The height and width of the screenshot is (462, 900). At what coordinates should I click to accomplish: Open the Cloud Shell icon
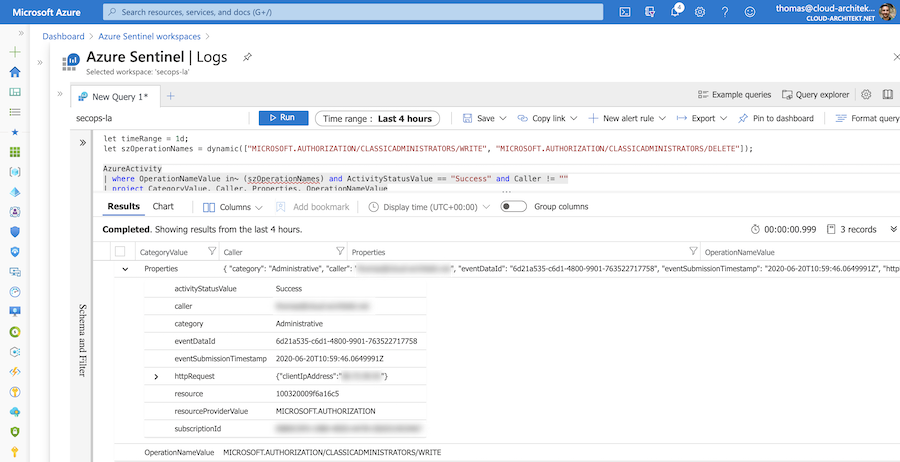tap(625, 11)
